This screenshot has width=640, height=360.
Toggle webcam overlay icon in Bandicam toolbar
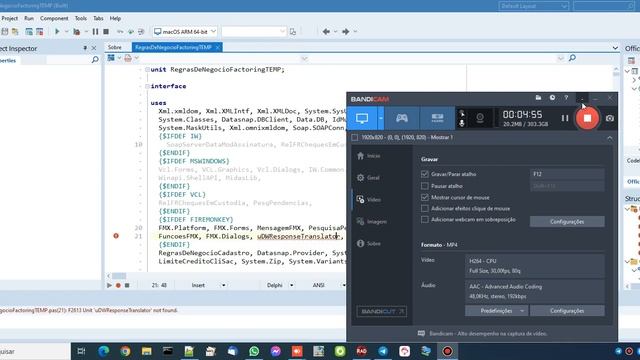480,118
